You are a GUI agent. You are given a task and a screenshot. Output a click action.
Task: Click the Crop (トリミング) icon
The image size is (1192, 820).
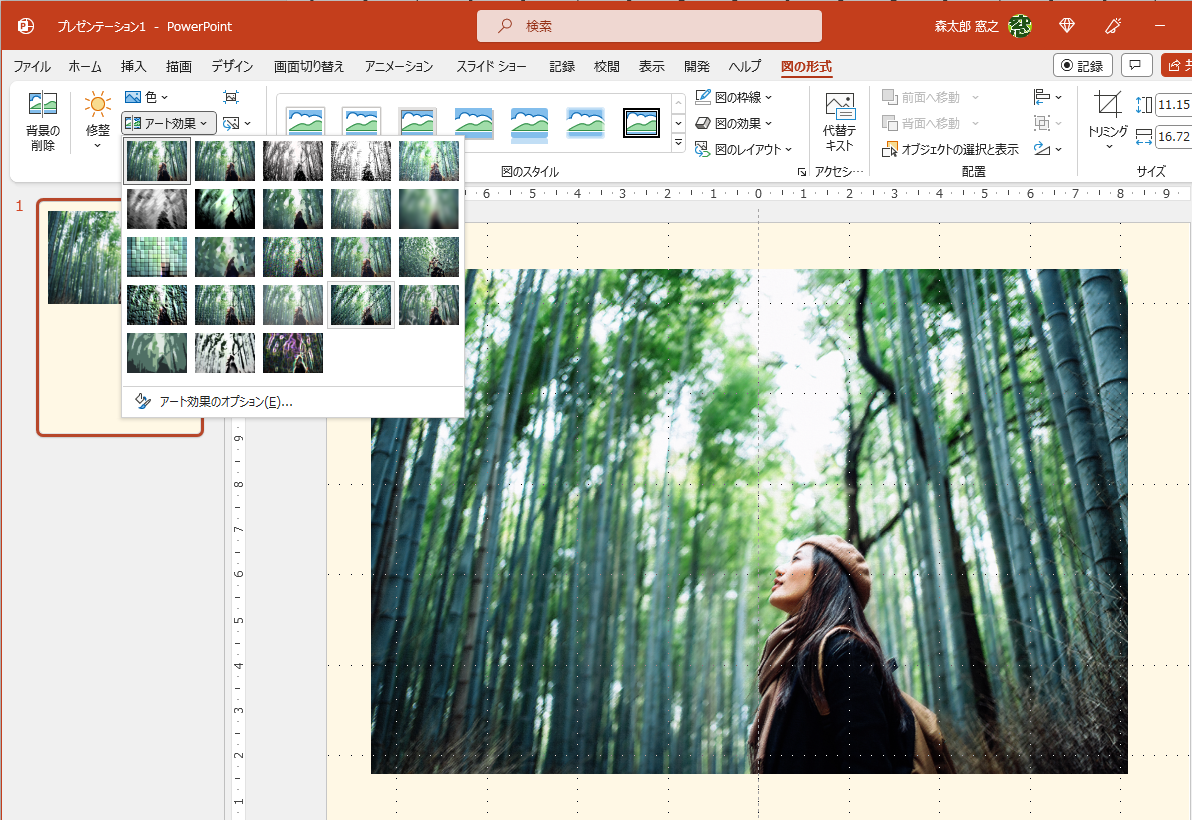tap(1108, 104)
